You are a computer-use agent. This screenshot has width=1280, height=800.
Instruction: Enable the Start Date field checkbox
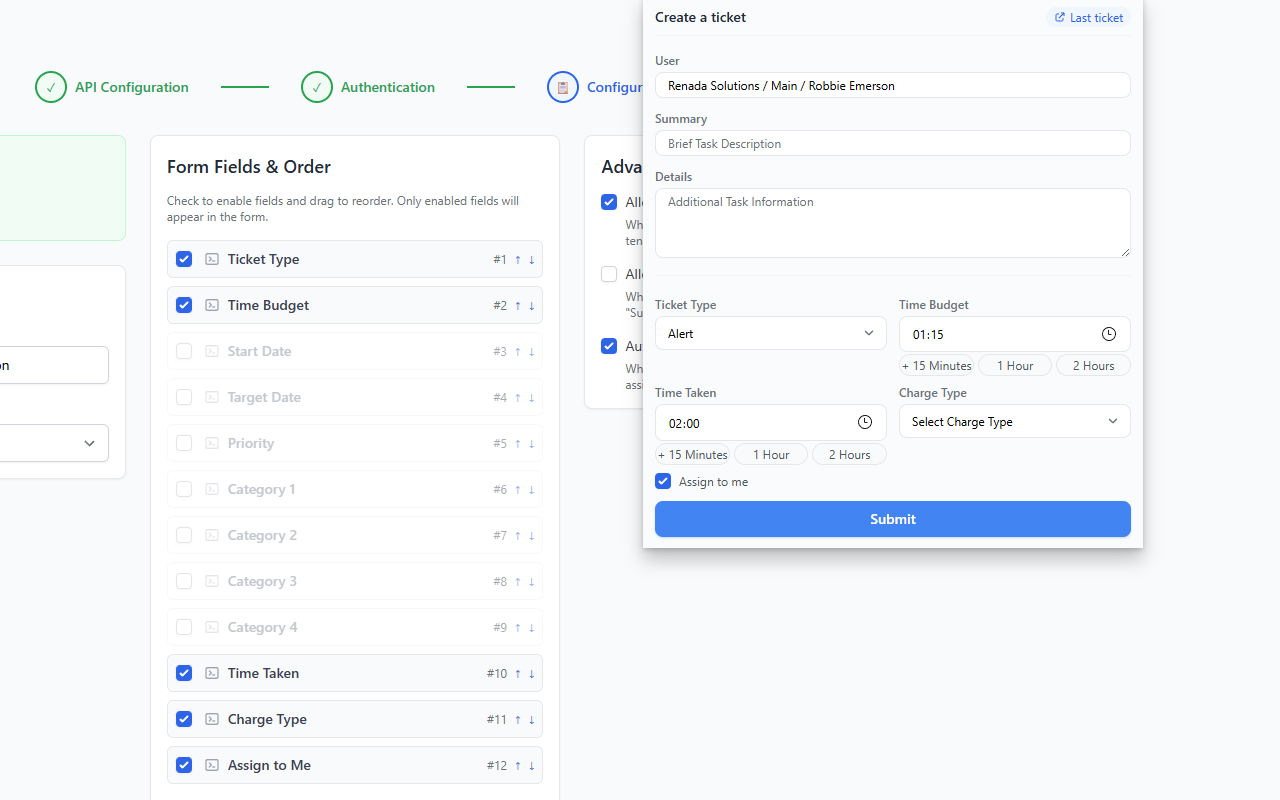point(184,351)
